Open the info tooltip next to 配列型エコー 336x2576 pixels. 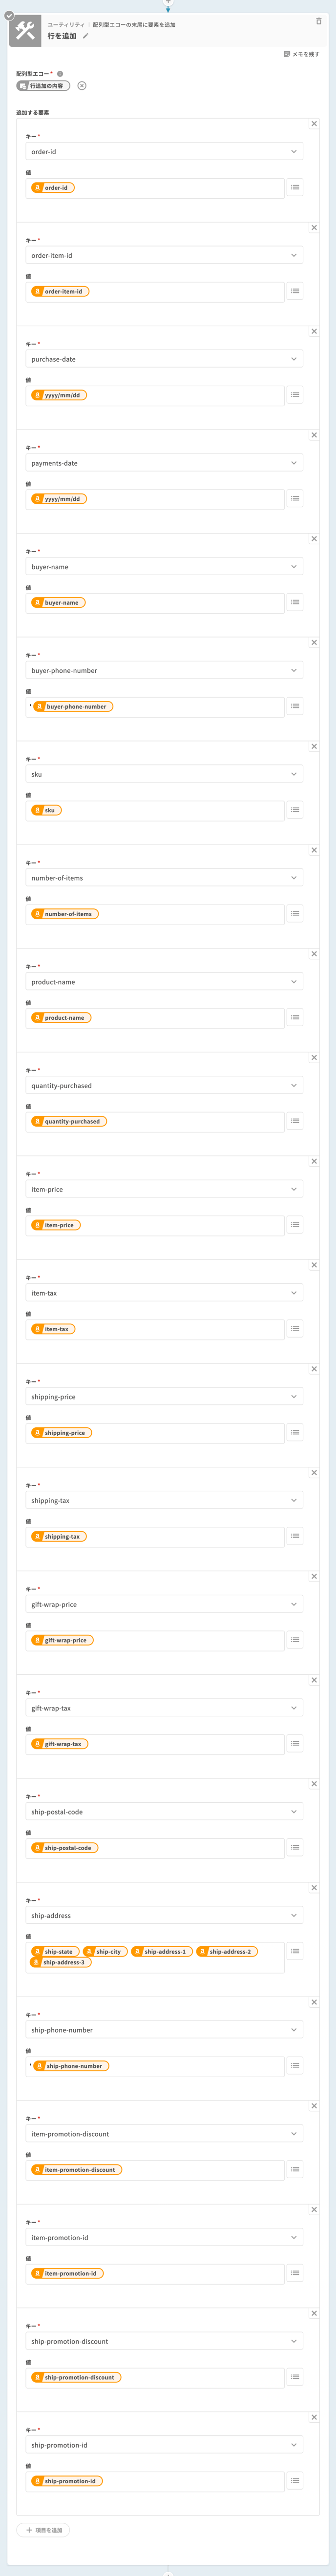tap(60, 74)
